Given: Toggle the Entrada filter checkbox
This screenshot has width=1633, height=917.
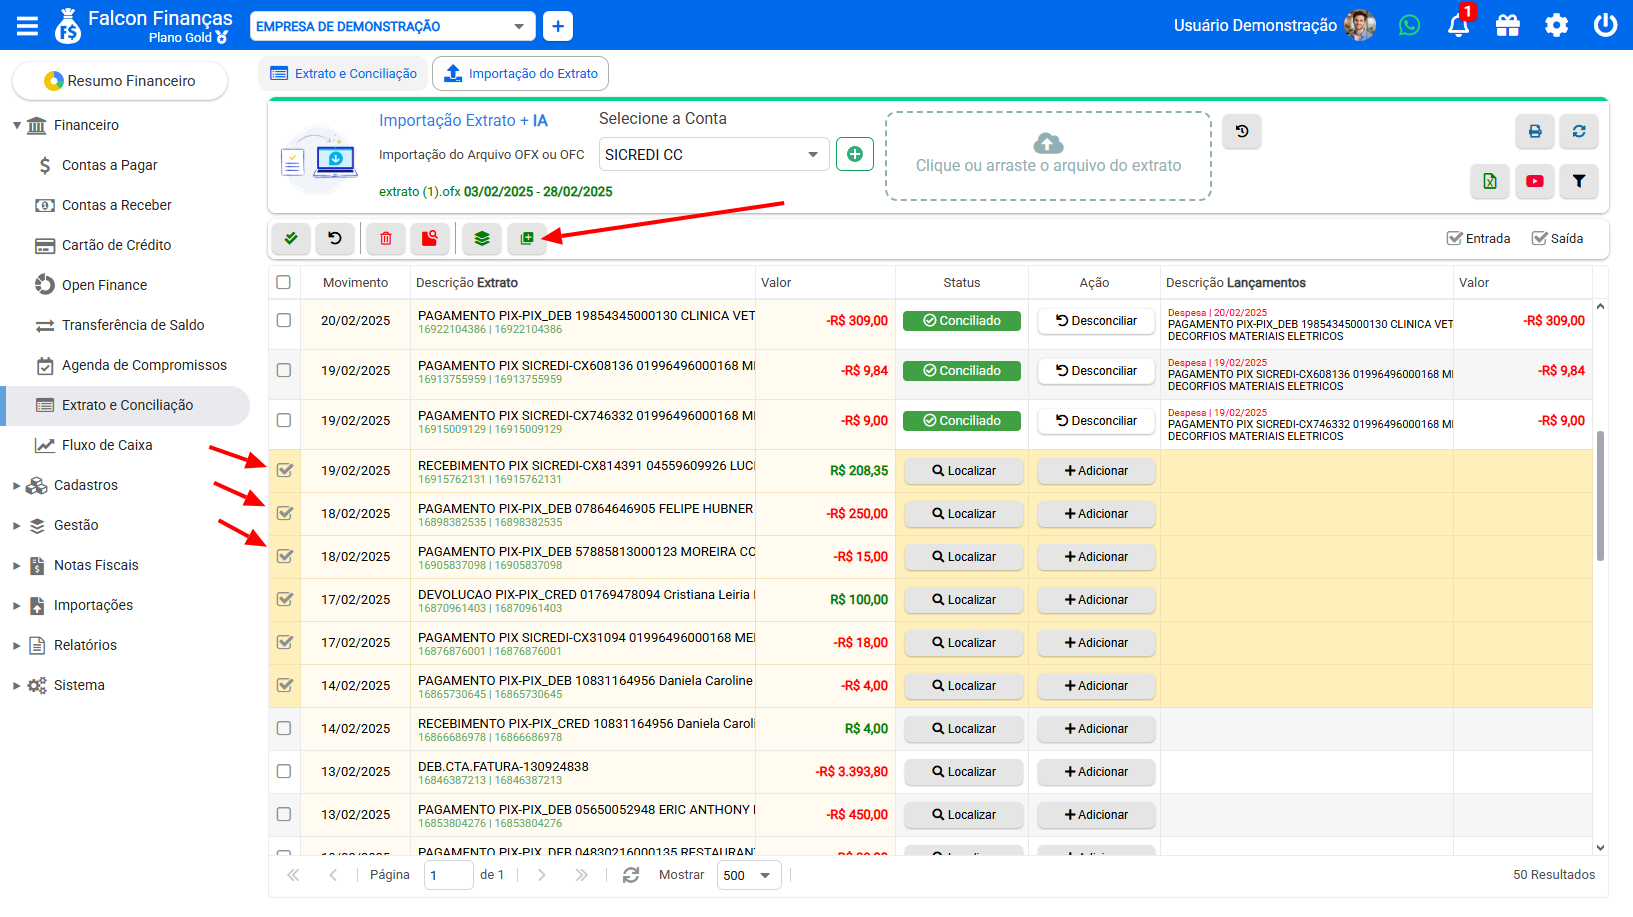Looking at the screenshot, I should (x=1455, y=238).
